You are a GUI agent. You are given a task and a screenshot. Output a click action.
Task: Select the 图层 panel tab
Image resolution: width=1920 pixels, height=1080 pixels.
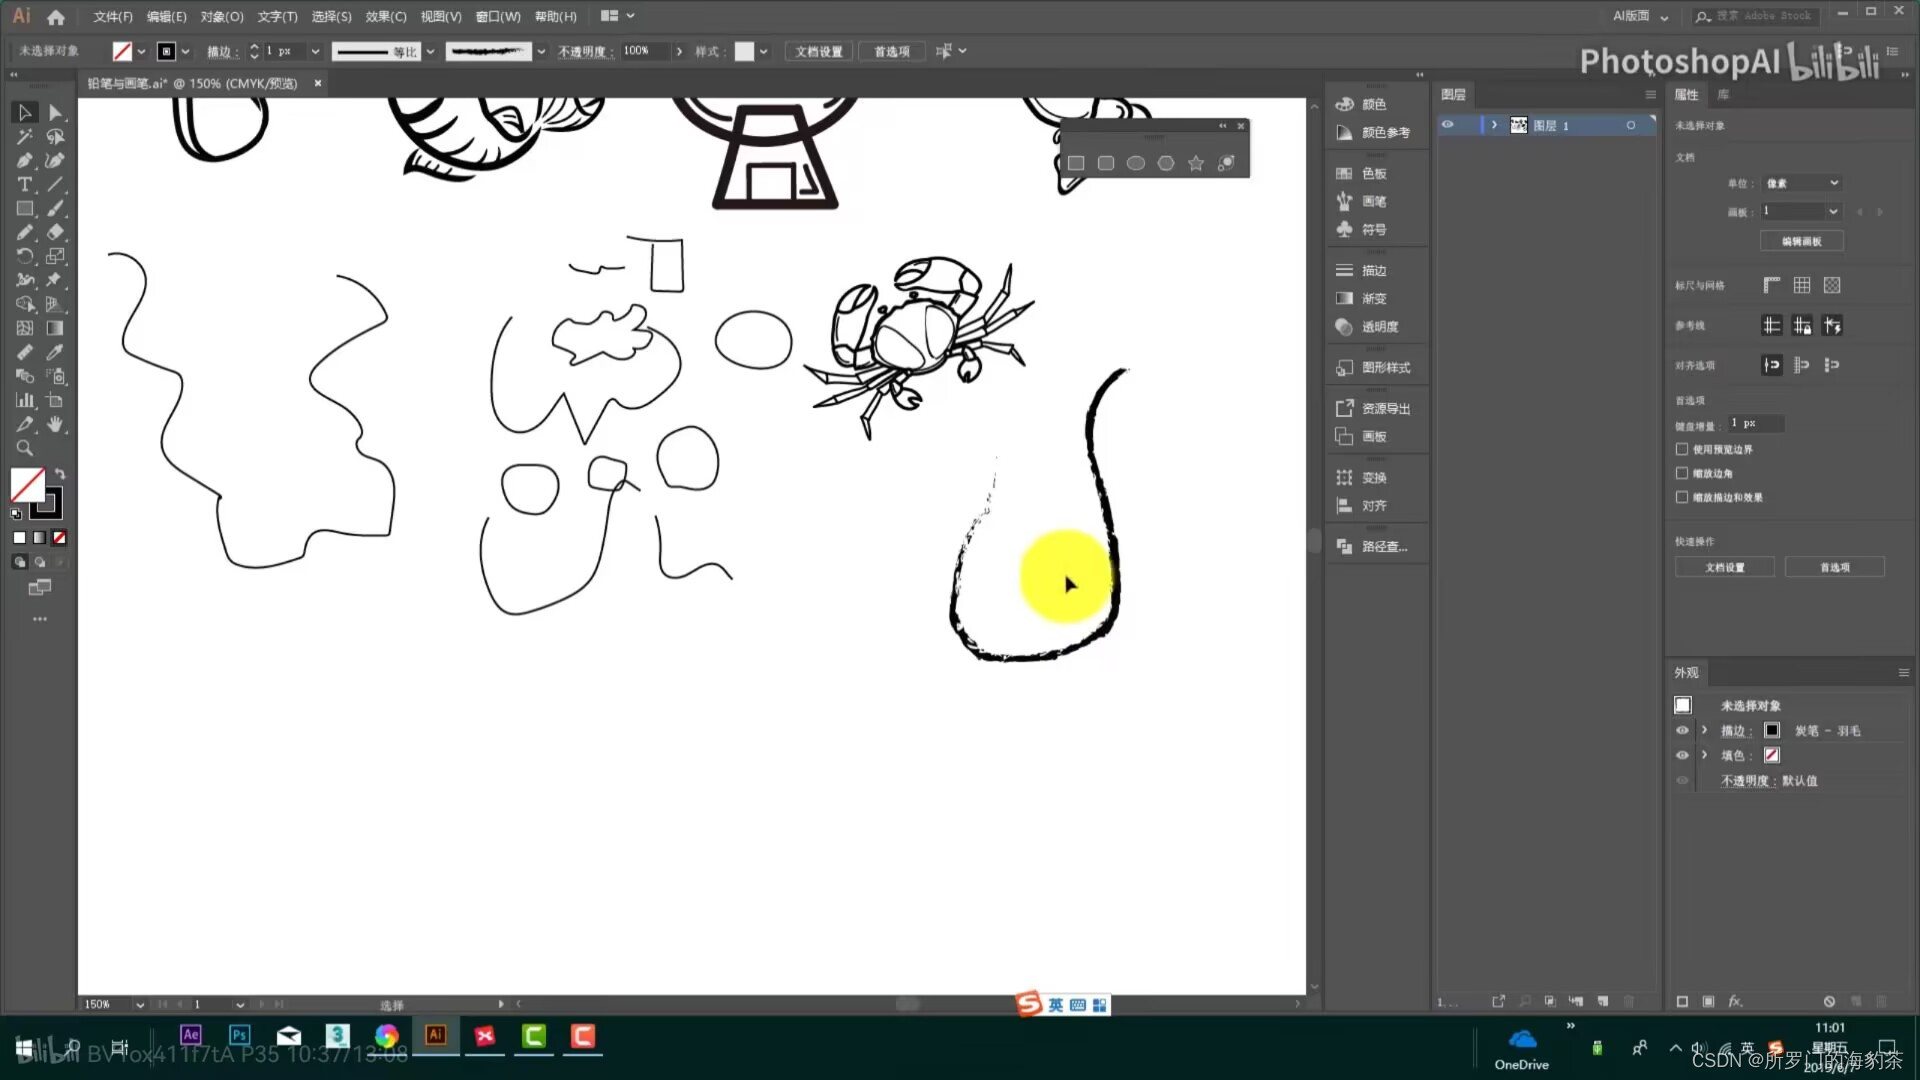click(x=1453, y=95)
